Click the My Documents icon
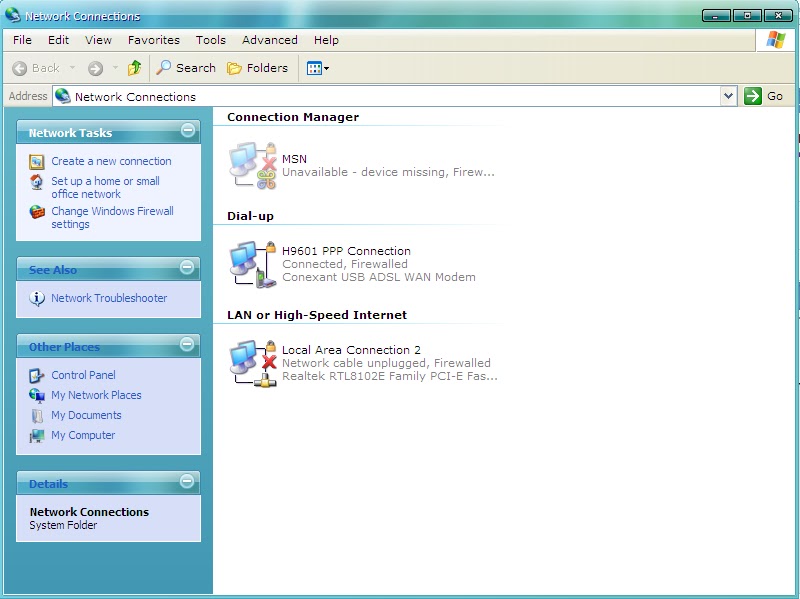Image resolution: width=800 pixels, height=599 pixels. [37, 416]
